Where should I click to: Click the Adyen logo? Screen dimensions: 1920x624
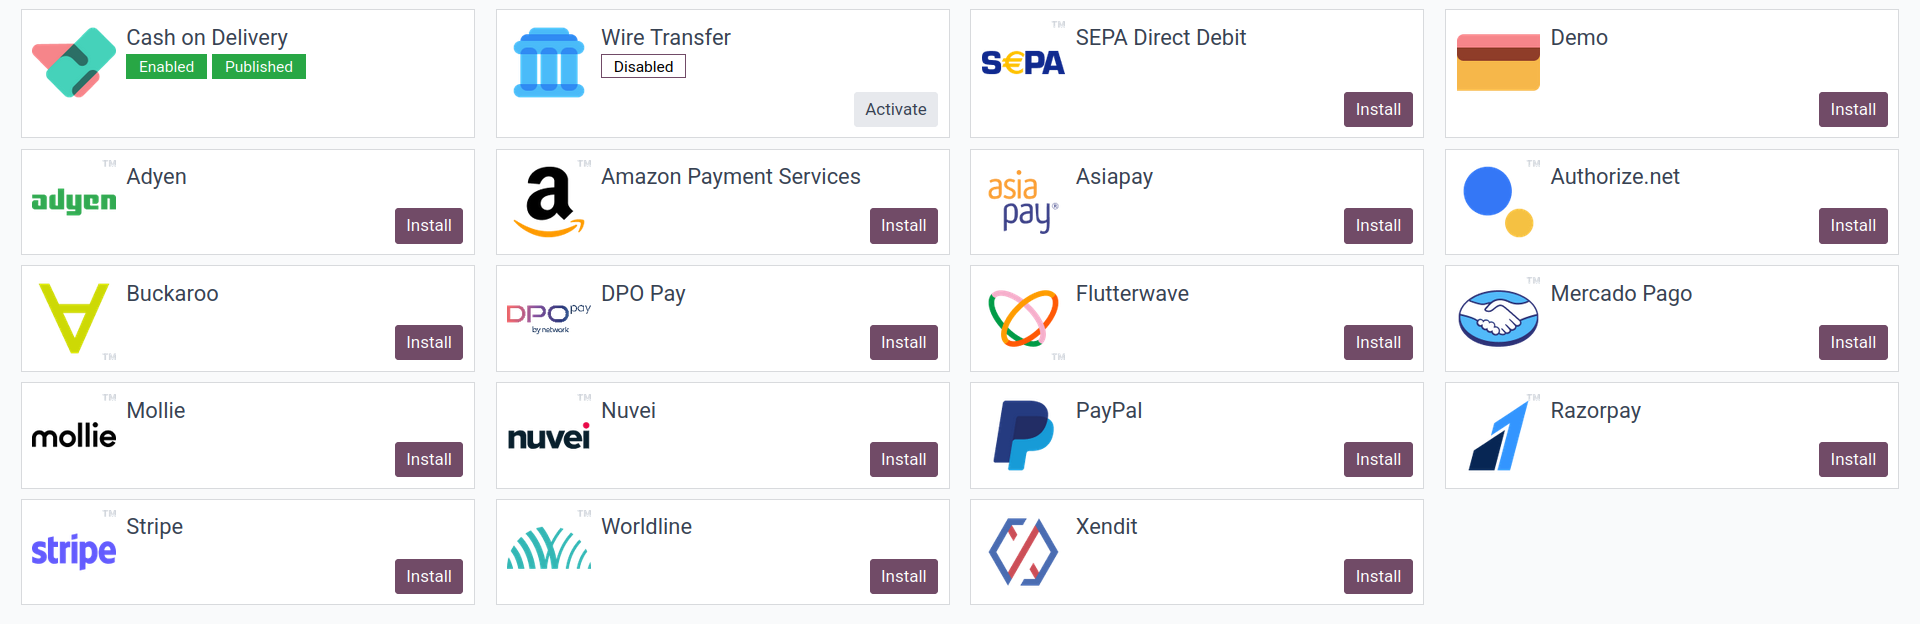coord(74,201)
